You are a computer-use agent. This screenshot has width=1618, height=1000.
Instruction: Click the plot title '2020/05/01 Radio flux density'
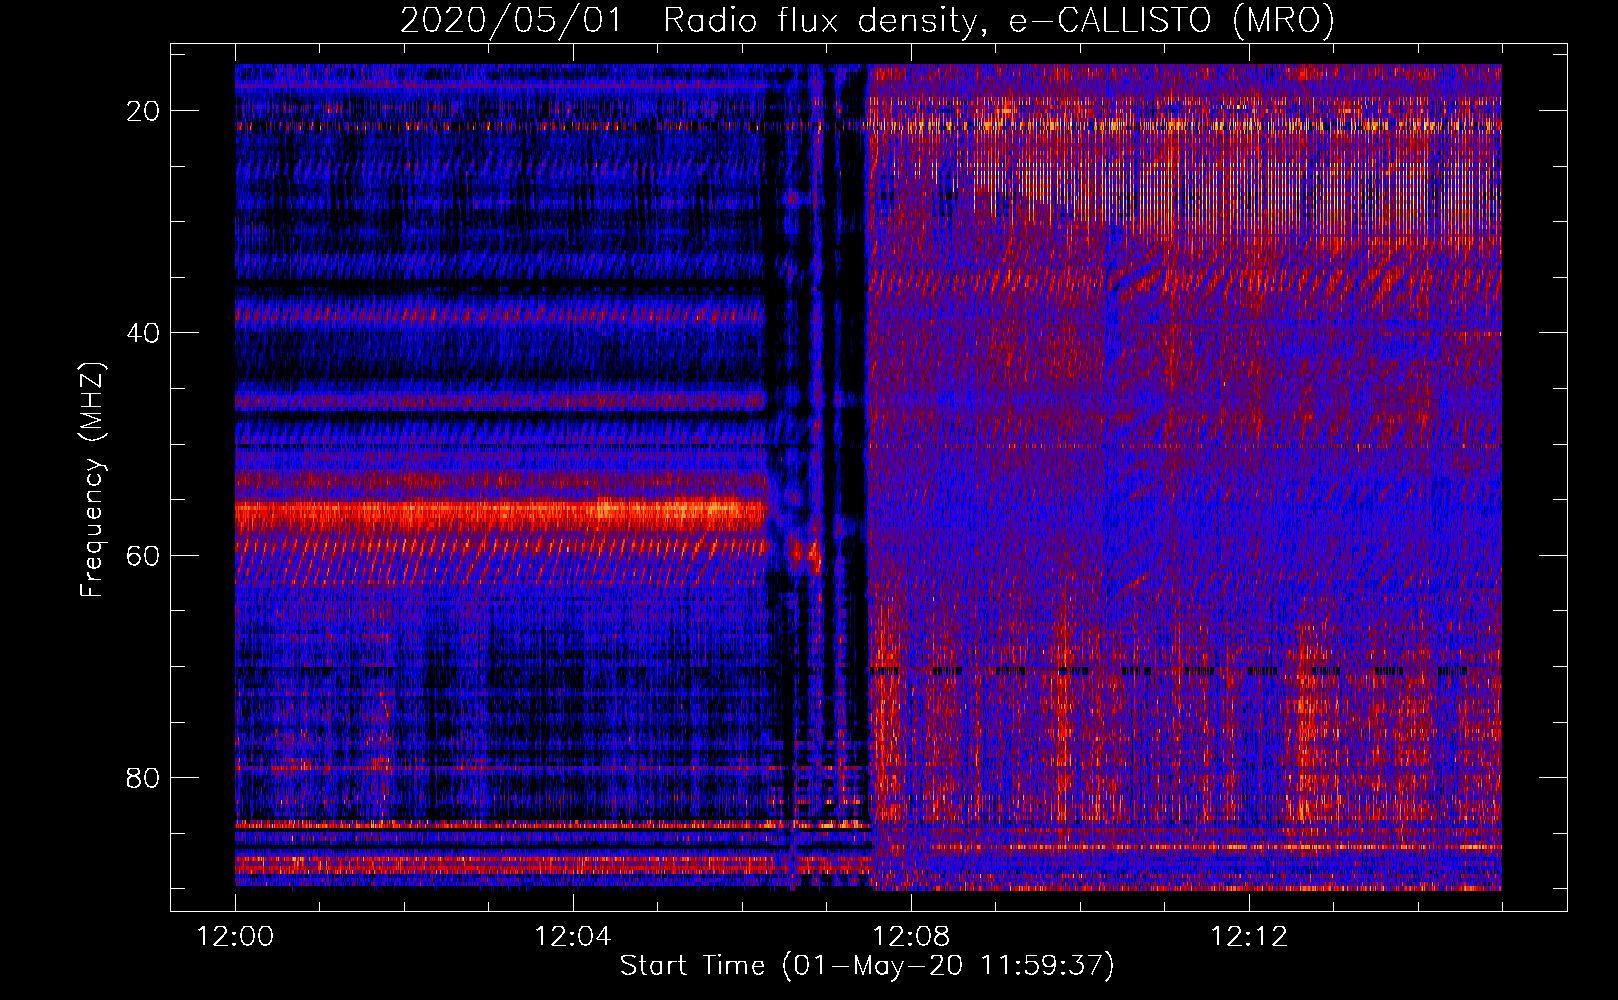pyautogui.click(x=867, y=20)
